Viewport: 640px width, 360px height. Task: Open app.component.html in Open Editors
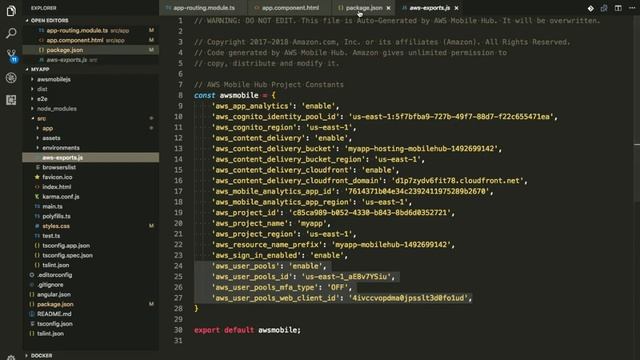(91, 40)
